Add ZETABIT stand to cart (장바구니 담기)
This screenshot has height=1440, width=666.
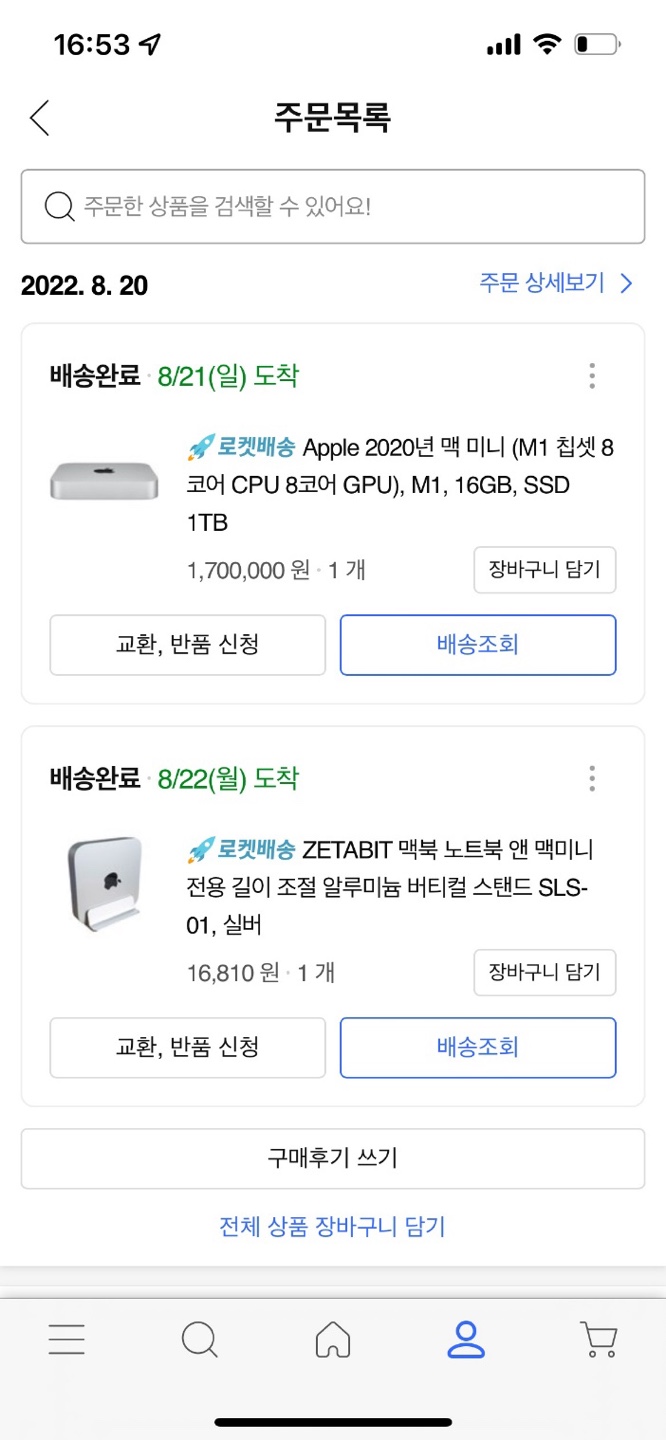[544, 972]
